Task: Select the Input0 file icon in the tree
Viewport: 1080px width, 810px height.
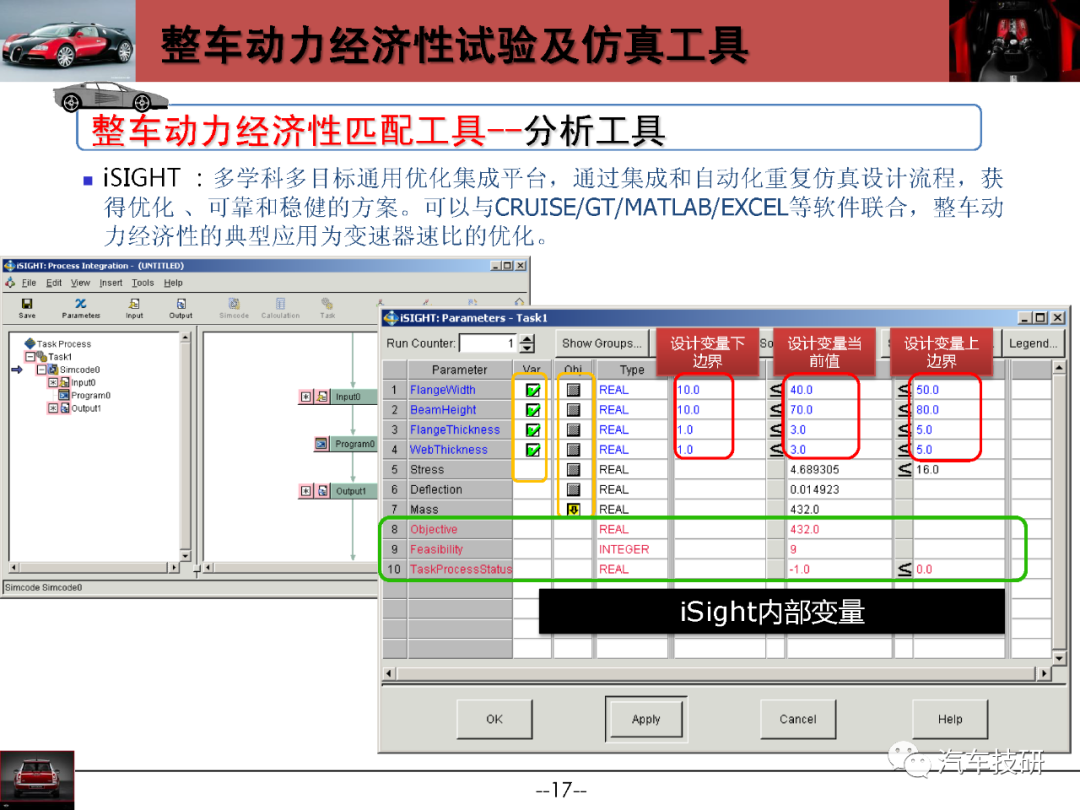Action: coord(65,382)
